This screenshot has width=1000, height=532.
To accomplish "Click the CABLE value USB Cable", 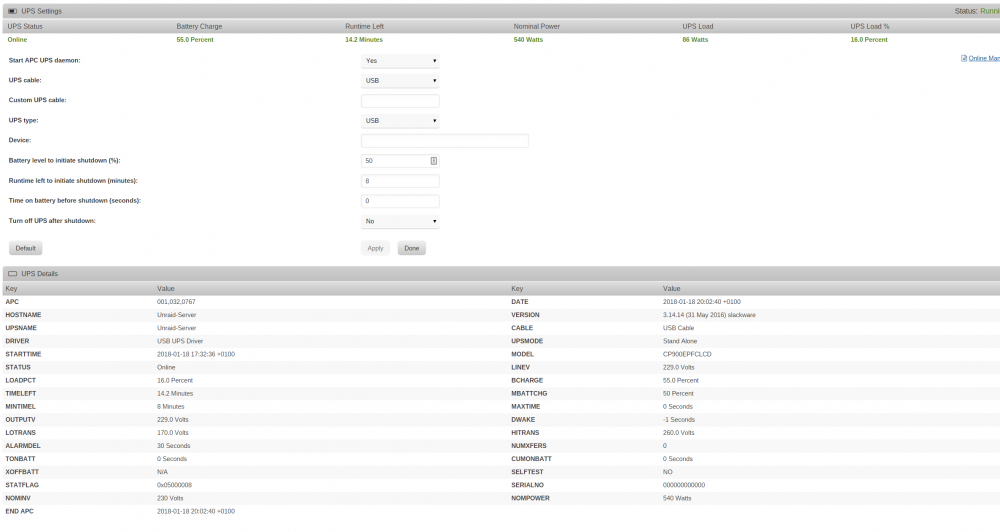I will (x=678, y=328).
